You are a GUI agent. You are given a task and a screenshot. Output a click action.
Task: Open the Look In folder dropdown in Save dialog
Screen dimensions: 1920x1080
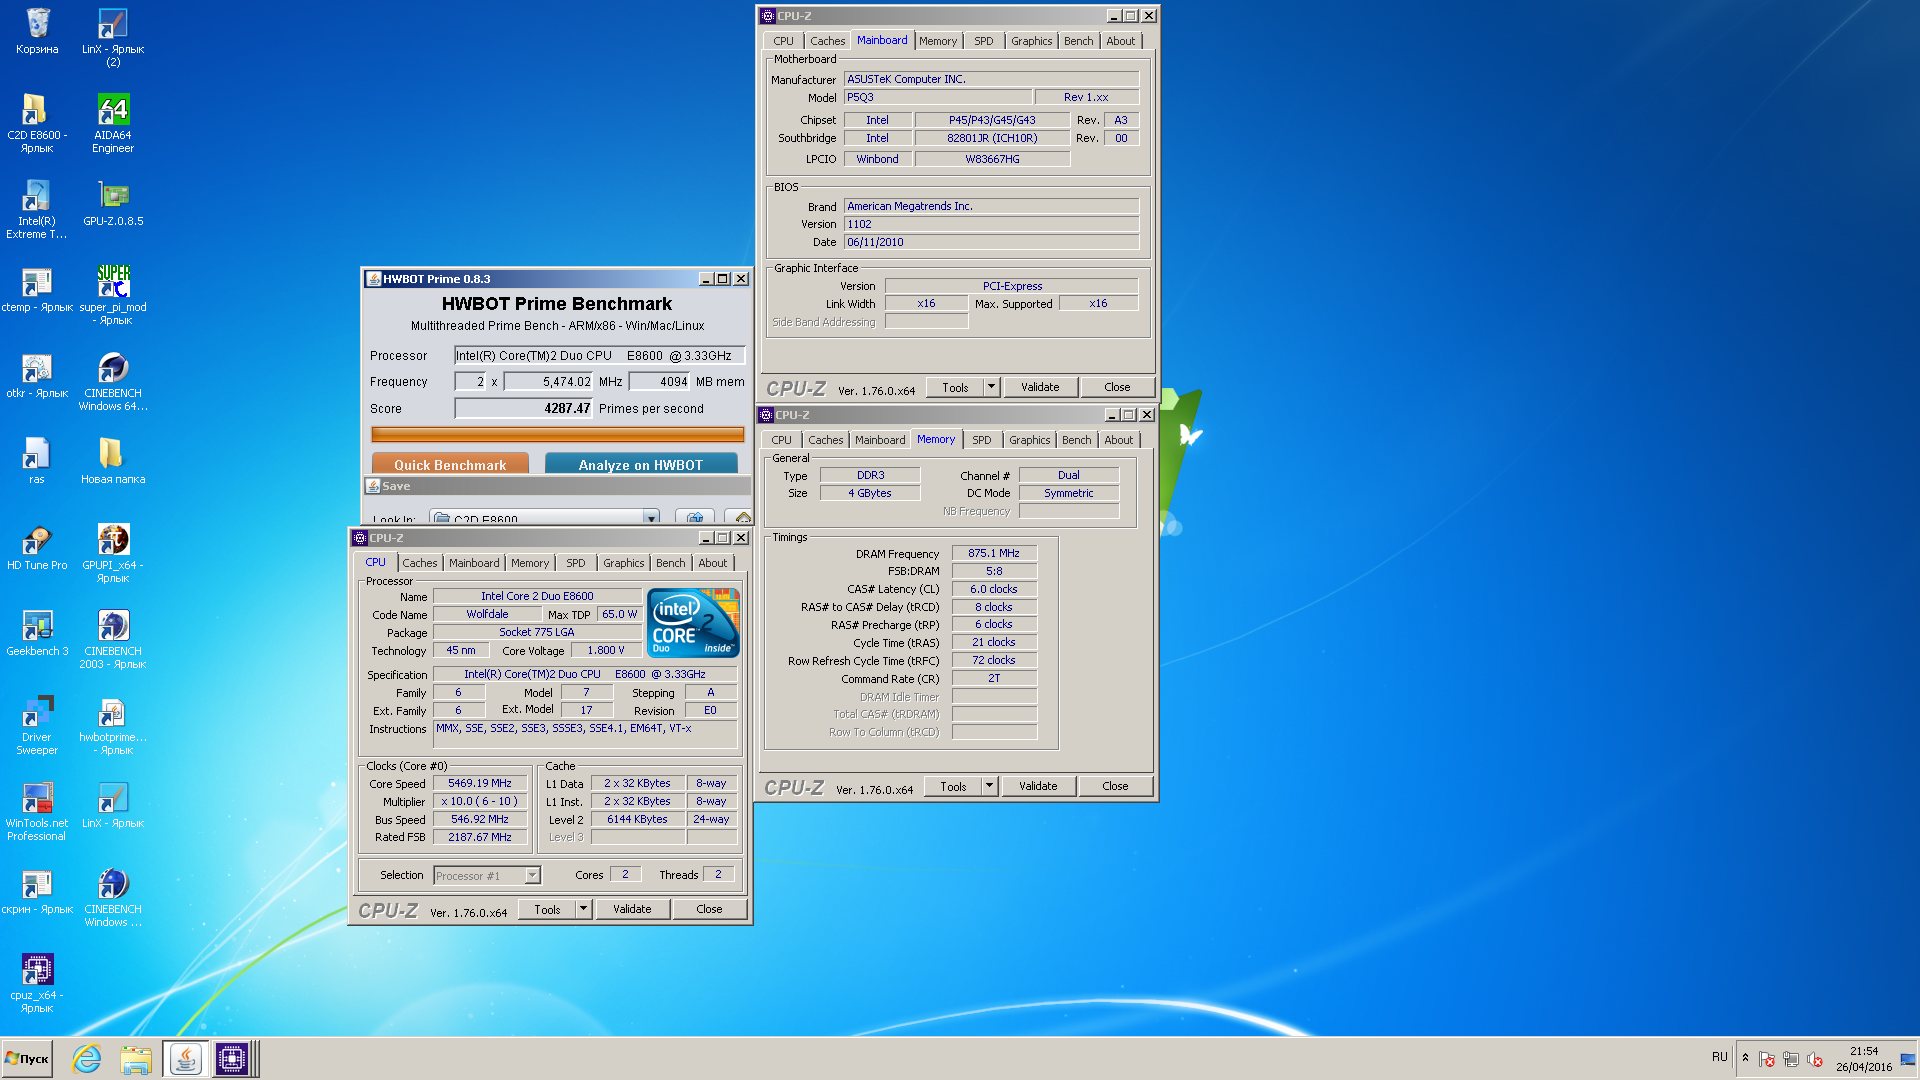coord(651,518)
